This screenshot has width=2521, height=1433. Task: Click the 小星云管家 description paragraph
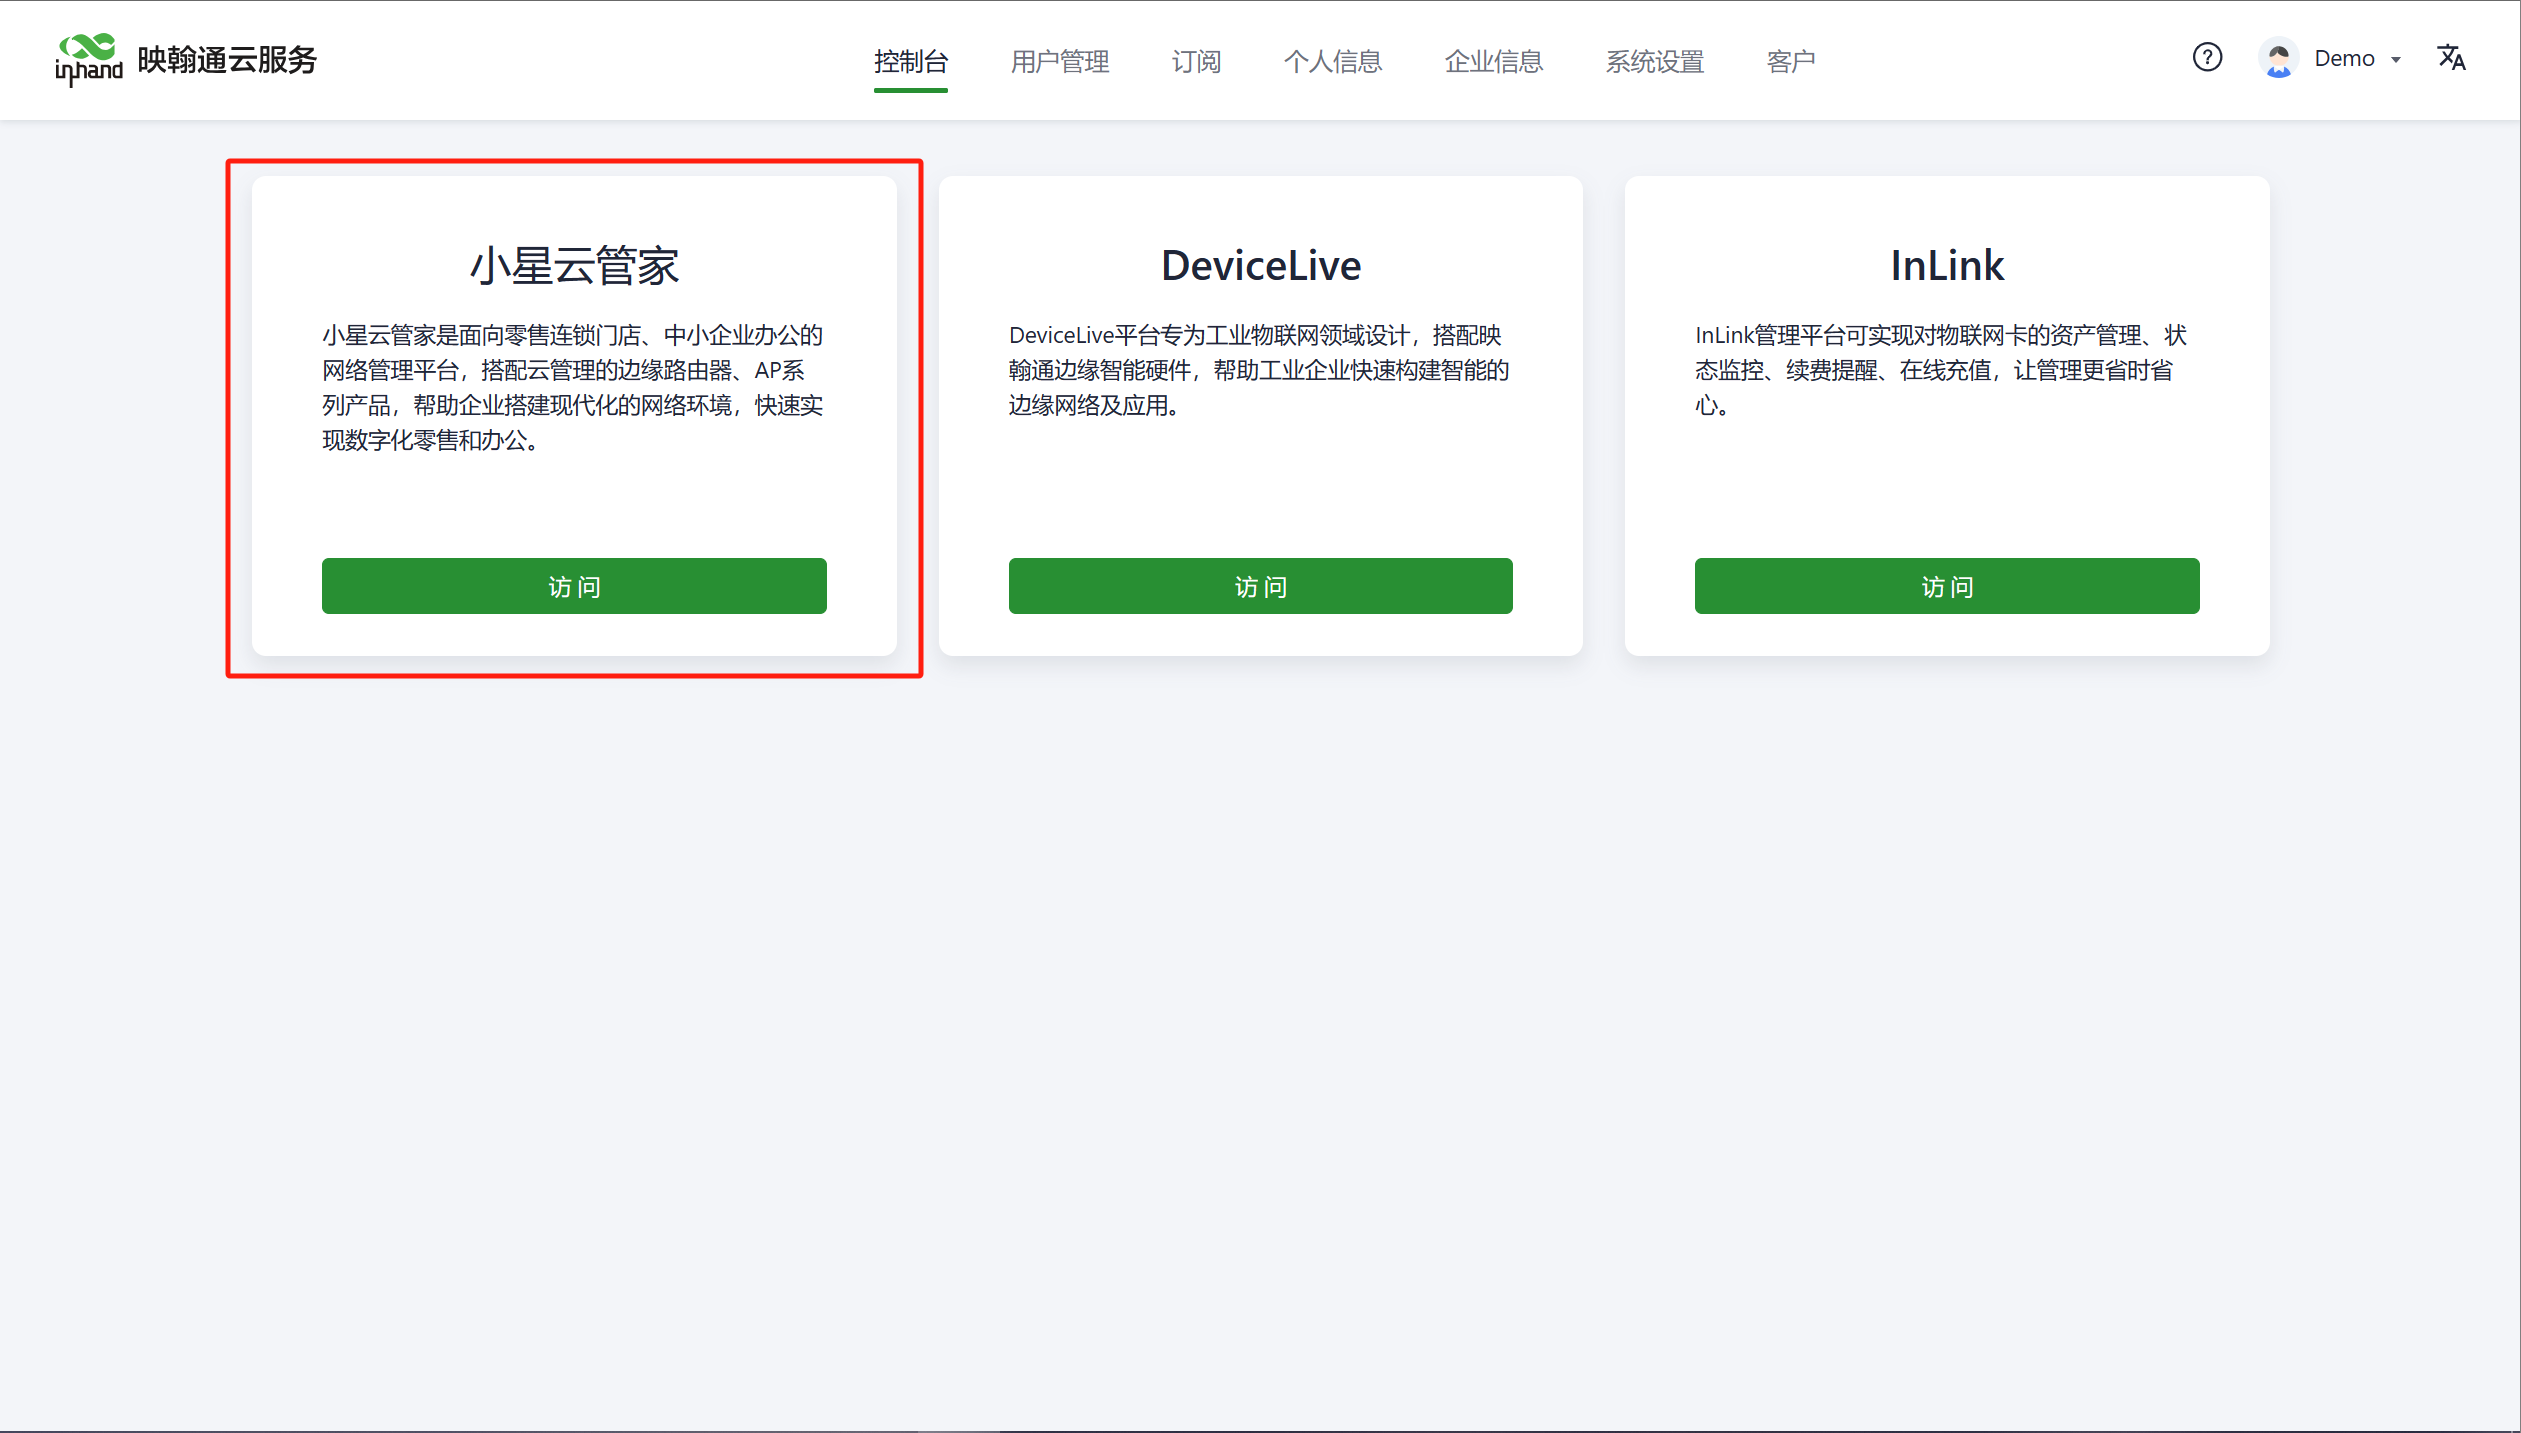coord(574,387)
